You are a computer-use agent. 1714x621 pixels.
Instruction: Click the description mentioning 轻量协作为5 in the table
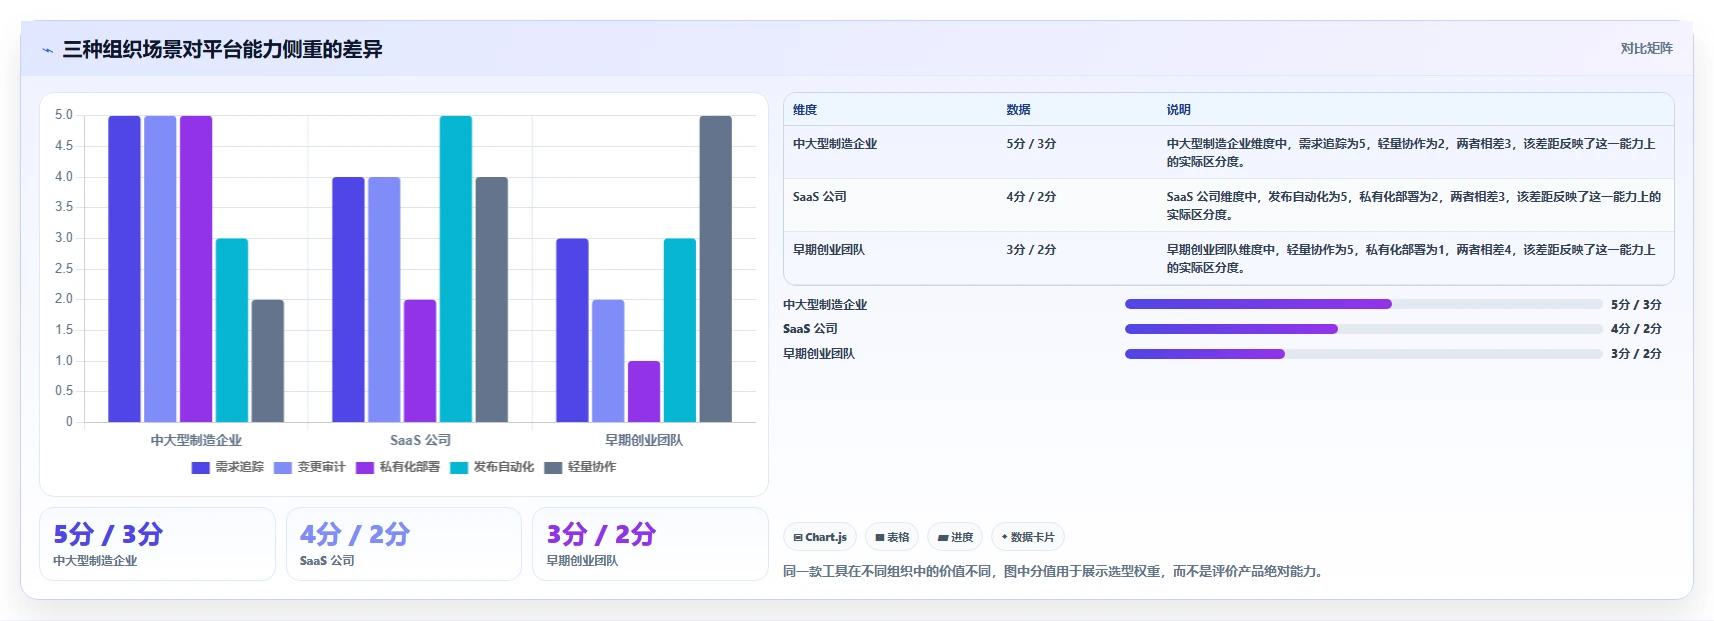click(x=1411, y=259)
